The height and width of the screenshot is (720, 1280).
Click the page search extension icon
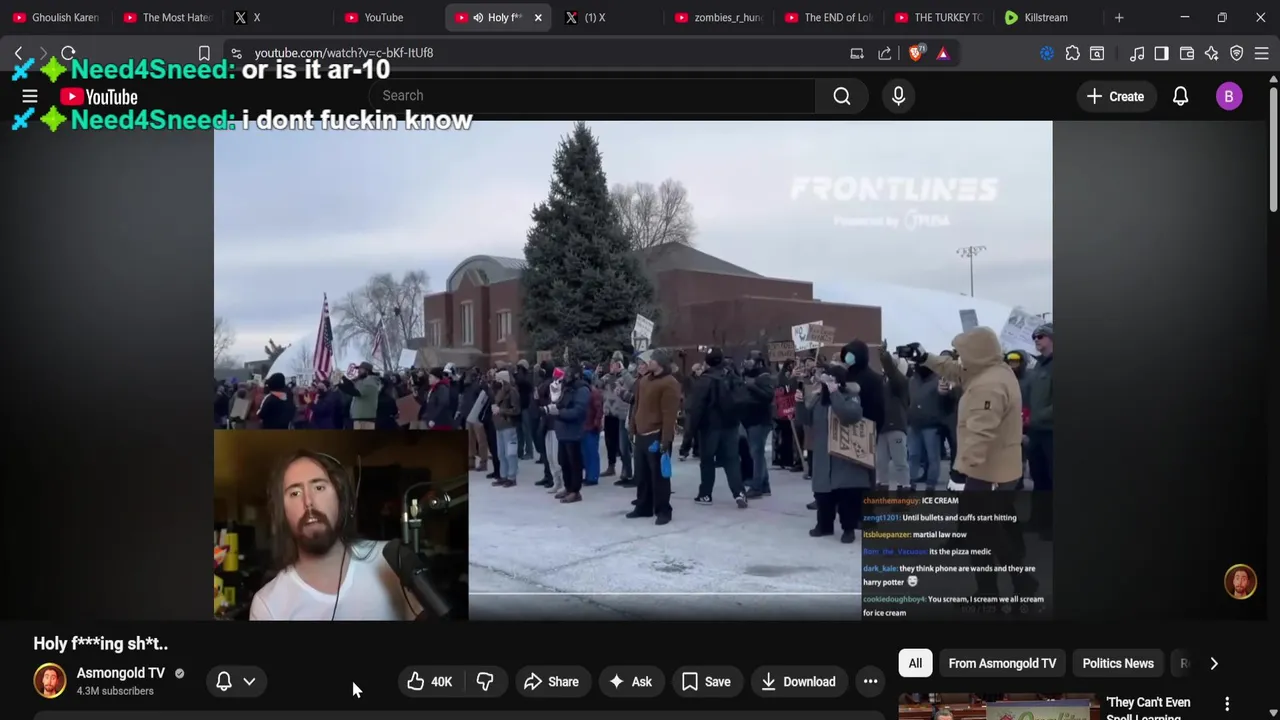(1097, 53)
